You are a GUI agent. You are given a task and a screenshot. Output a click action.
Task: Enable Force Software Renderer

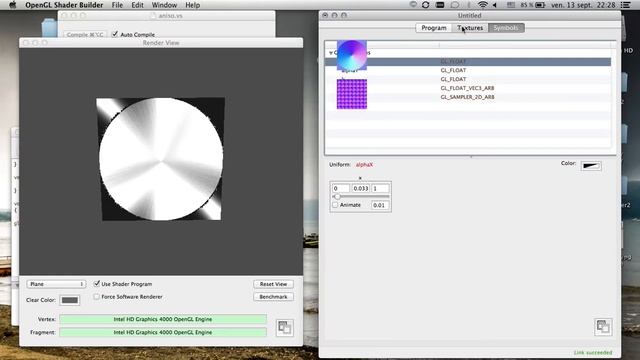[97, 296]
